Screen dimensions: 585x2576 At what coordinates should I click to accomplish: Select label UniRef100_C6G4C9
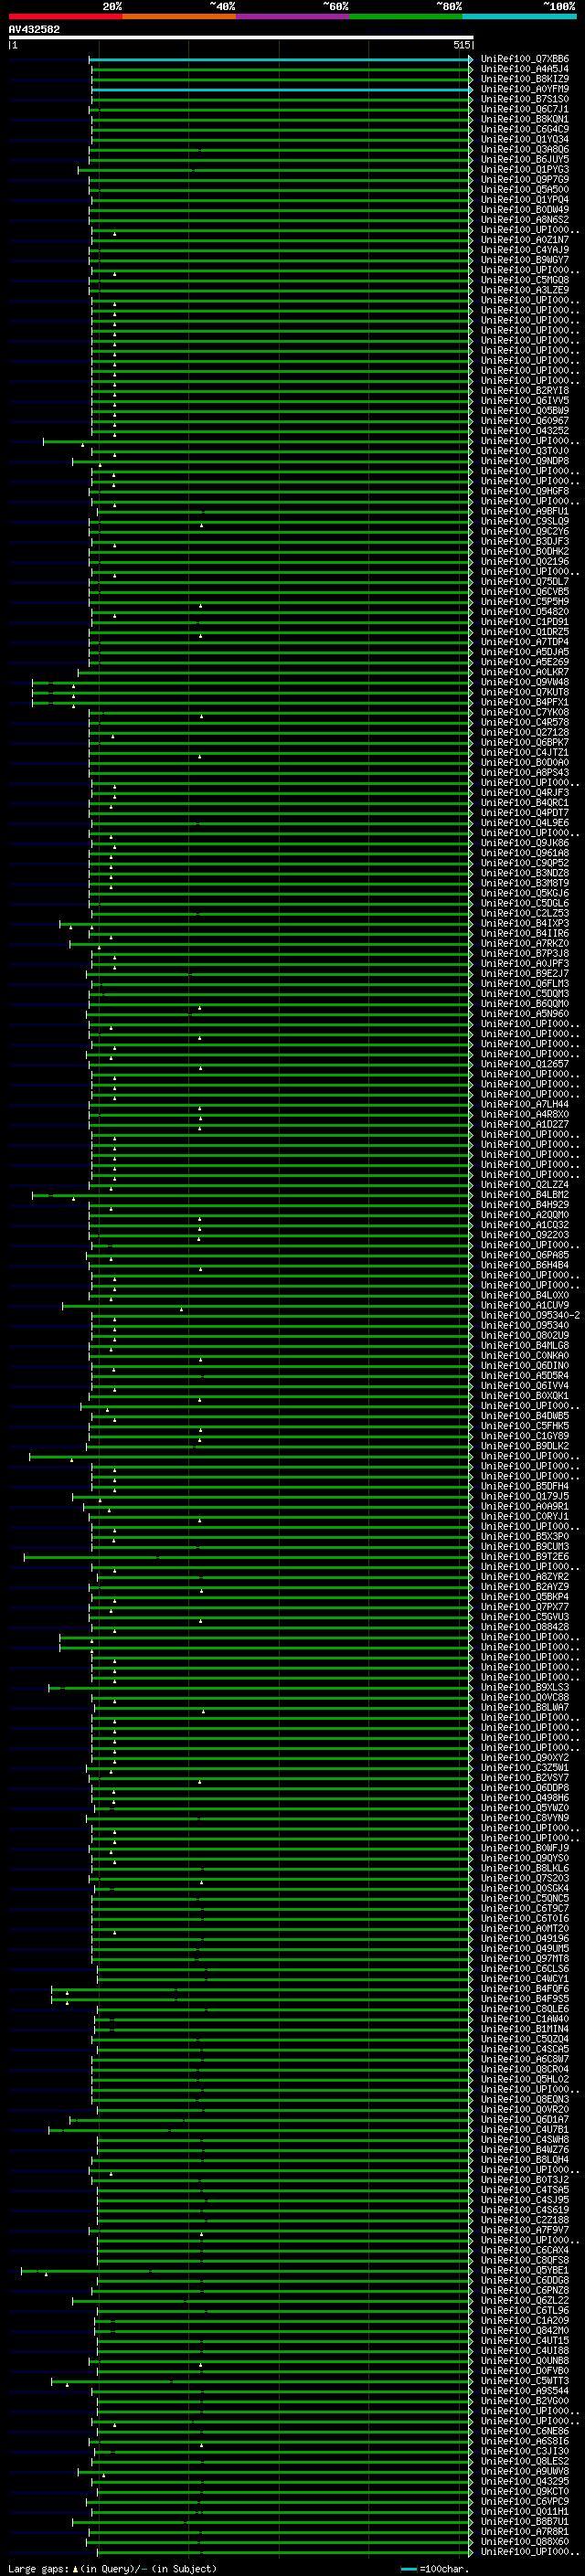[525, 129]
